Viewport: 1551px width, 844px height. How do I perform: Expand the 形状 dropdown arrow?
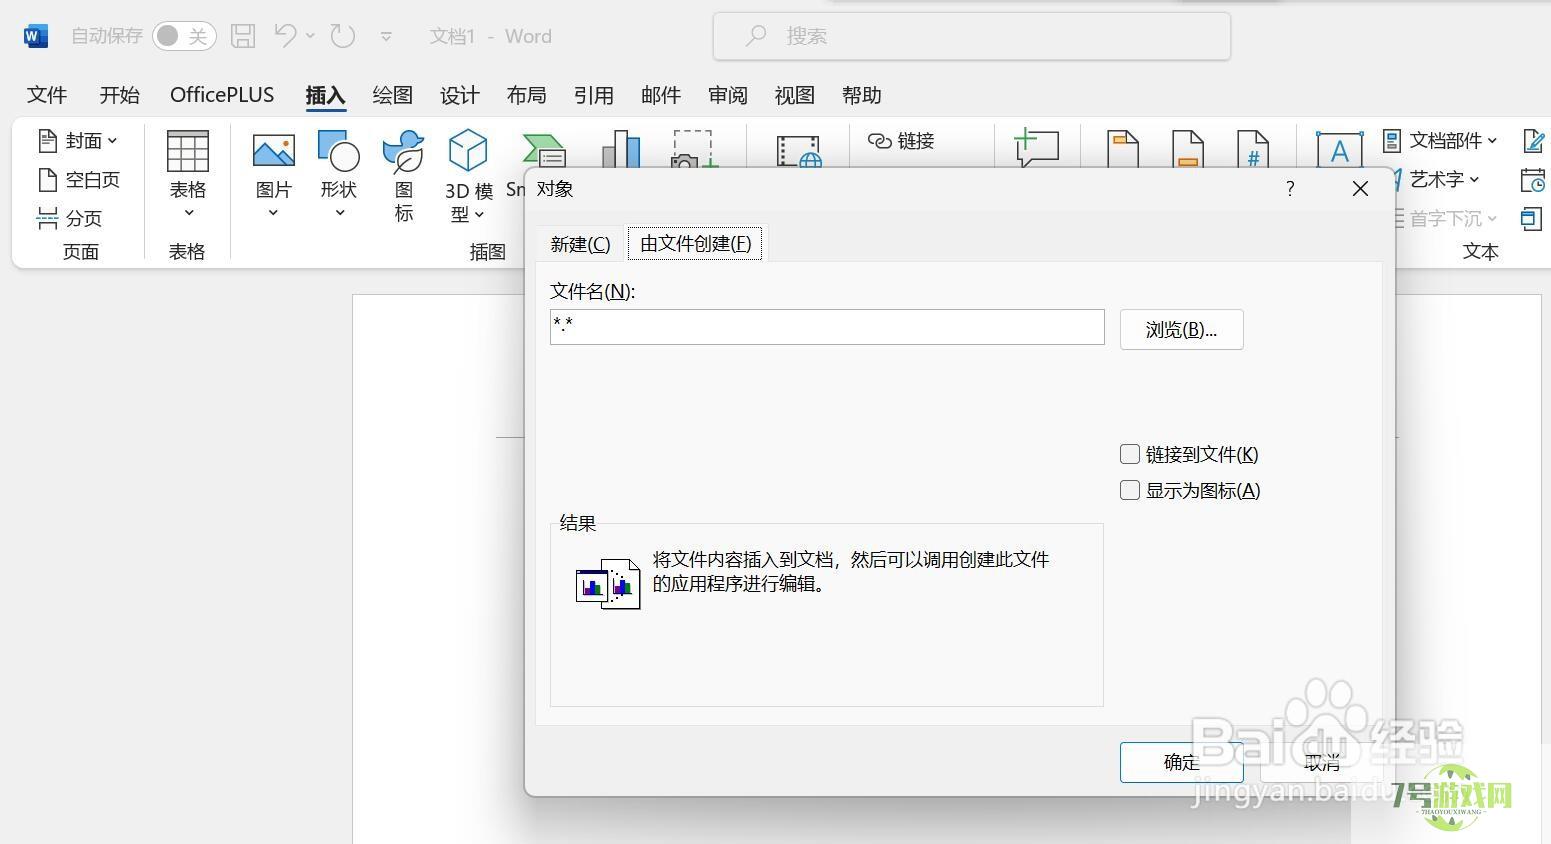339,213
